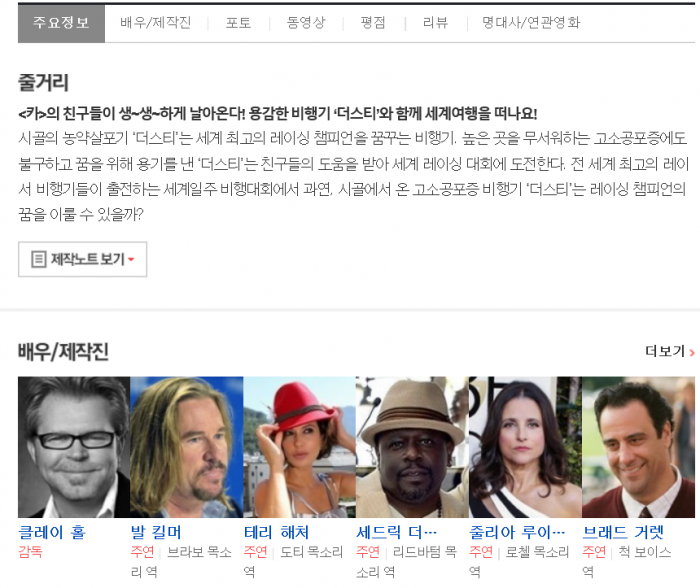The width and height of the screenshot is (700, 588).
Task: Switch to the 배우/제작진 tab
Action: [x=155, y=23]
